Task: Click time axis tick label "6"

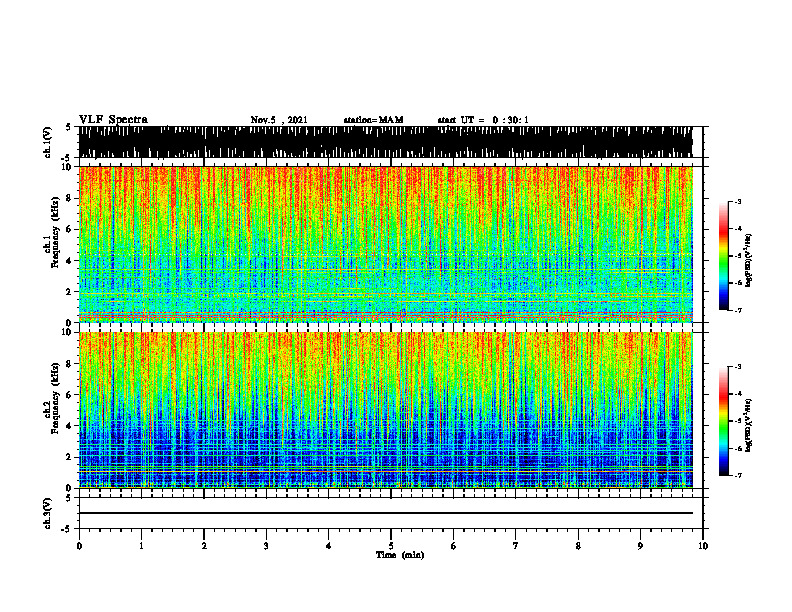Action: click(x=453, y=546)
